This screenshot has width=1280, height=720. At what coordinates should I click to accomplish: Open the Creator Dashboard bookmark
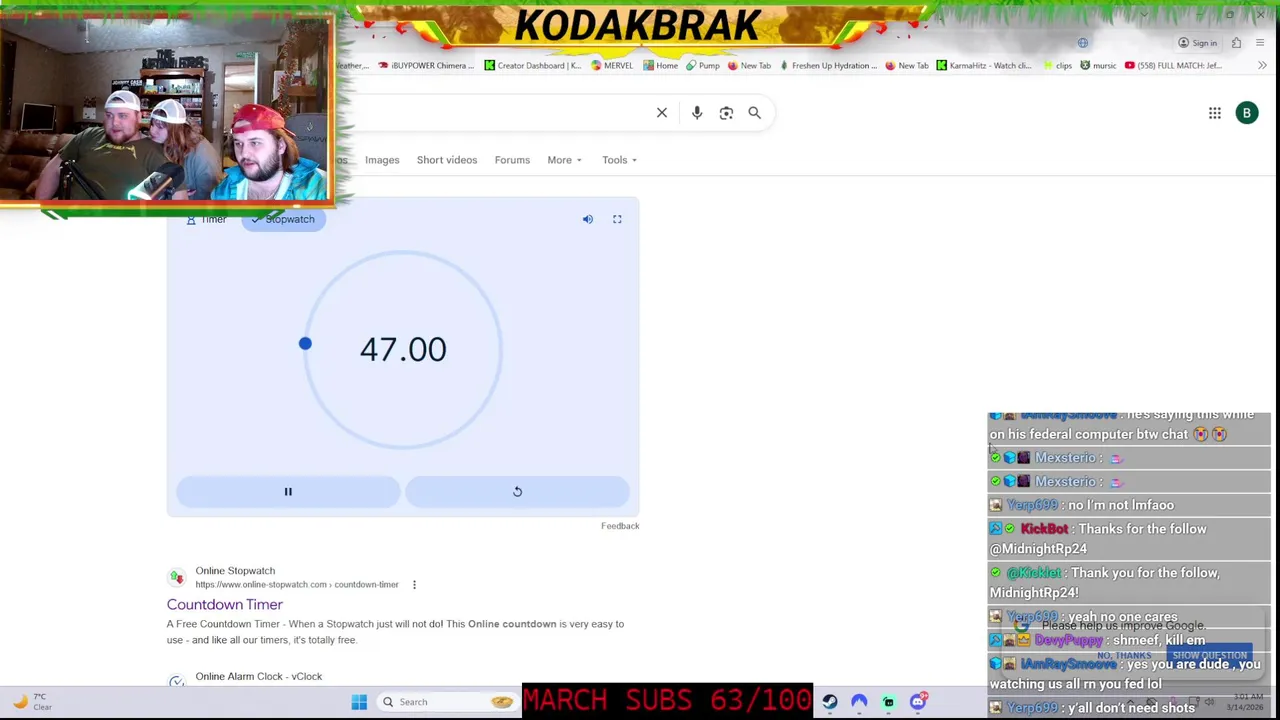coord(532,66)
